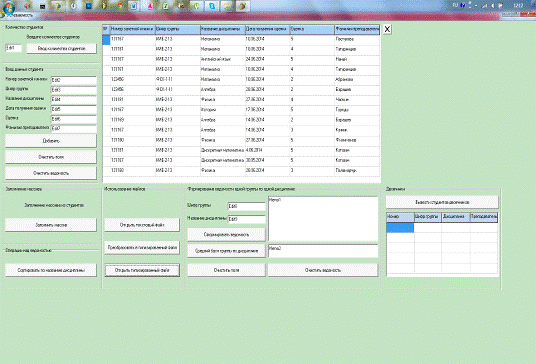Viewport: 536px width, 364px height.
Task: Open Google Chrome from the taskbar
Action: tap(120, 6)
